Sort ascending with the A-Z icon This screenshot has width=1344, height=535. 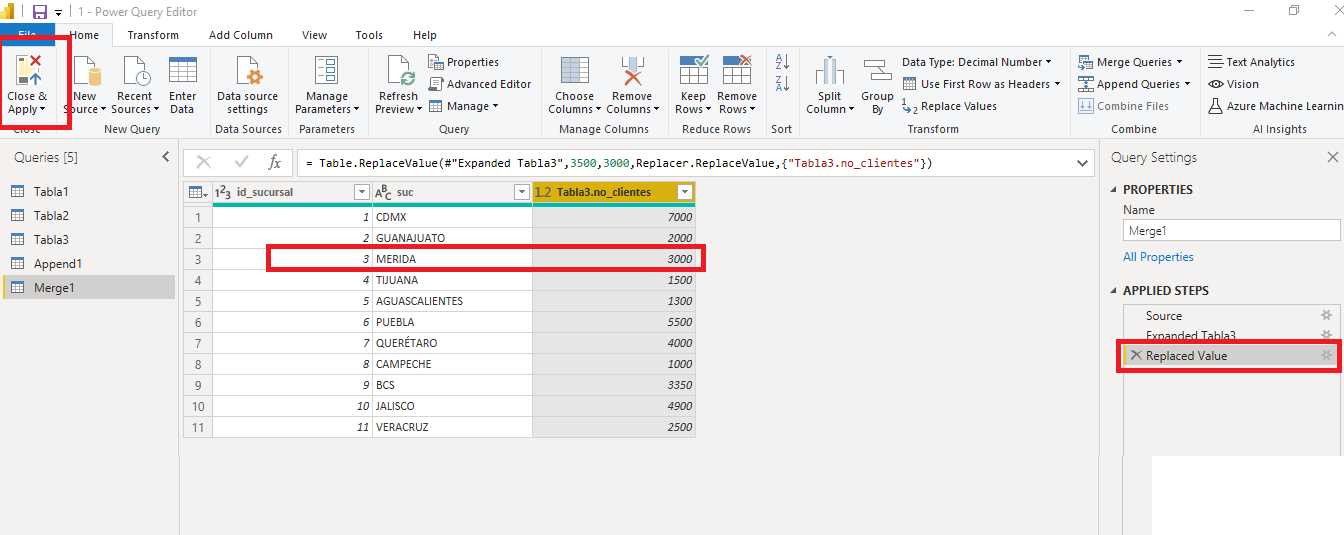coord(782,62)
